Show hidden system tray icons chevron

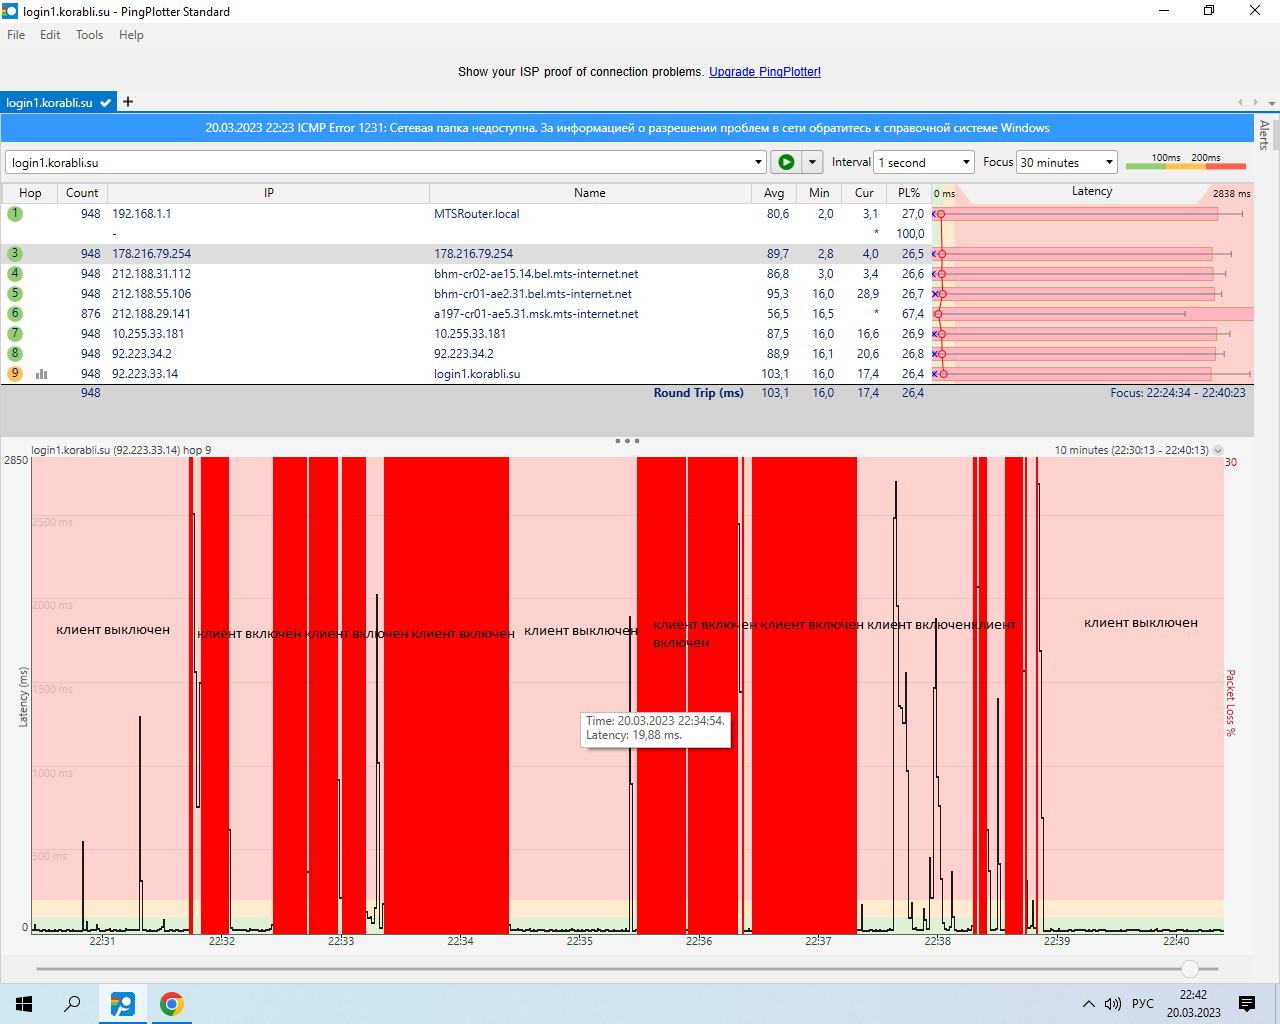[1088, 1004]
